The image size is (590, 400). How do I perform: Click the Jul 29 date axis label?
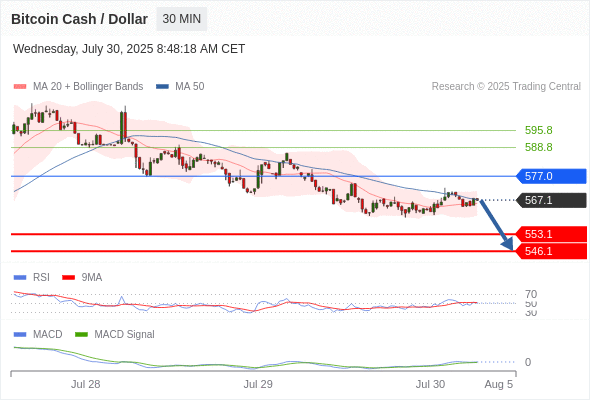258,384
